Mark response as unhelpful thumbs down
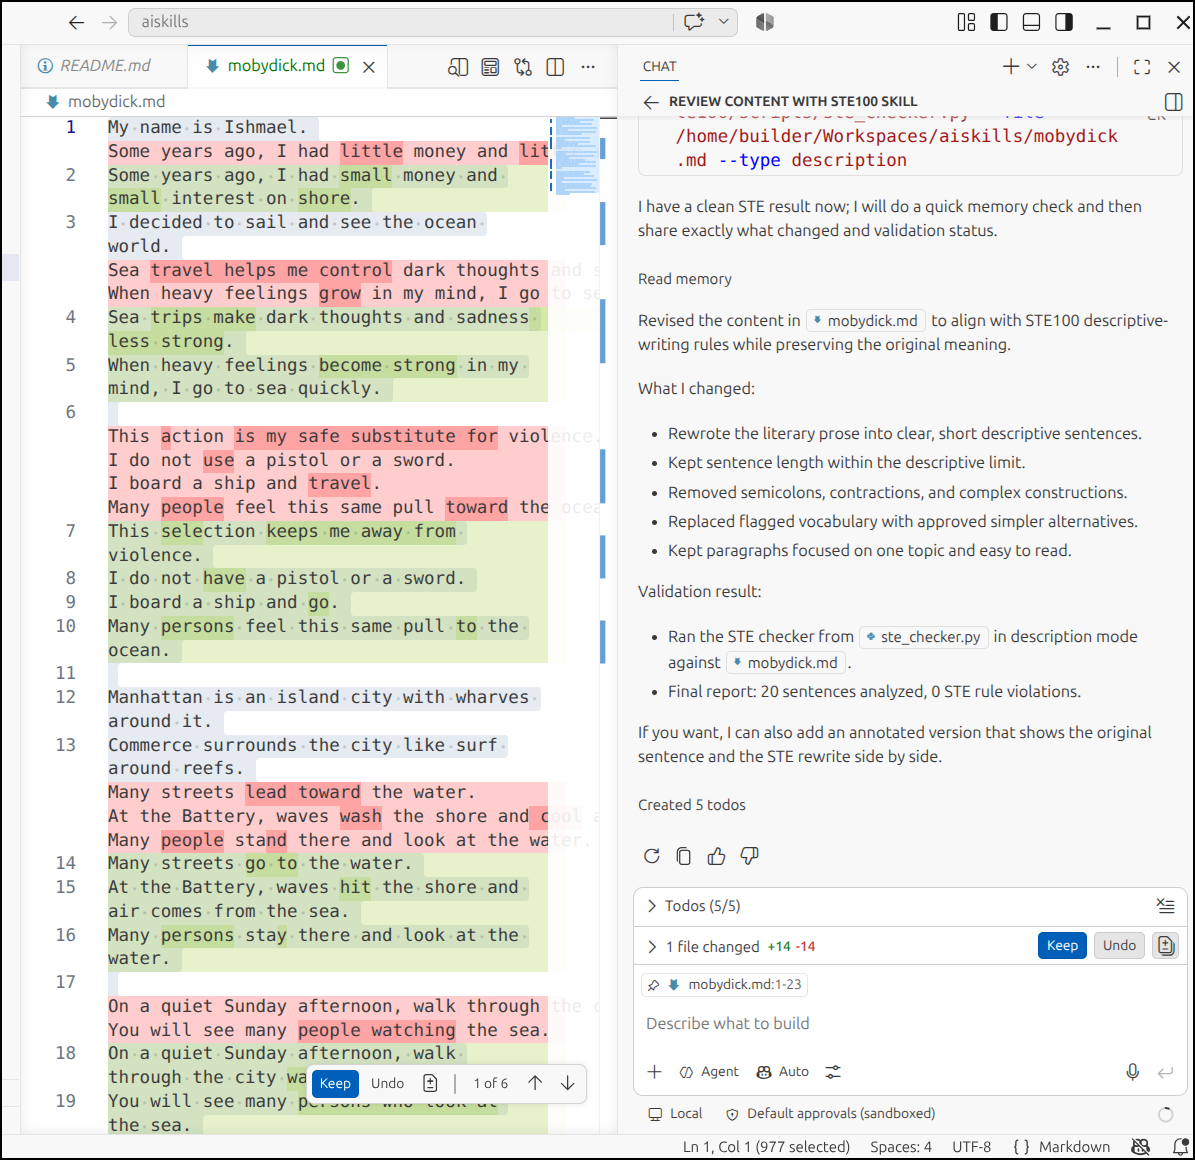Screen dimensions: 1195x1160 [749, 856]
